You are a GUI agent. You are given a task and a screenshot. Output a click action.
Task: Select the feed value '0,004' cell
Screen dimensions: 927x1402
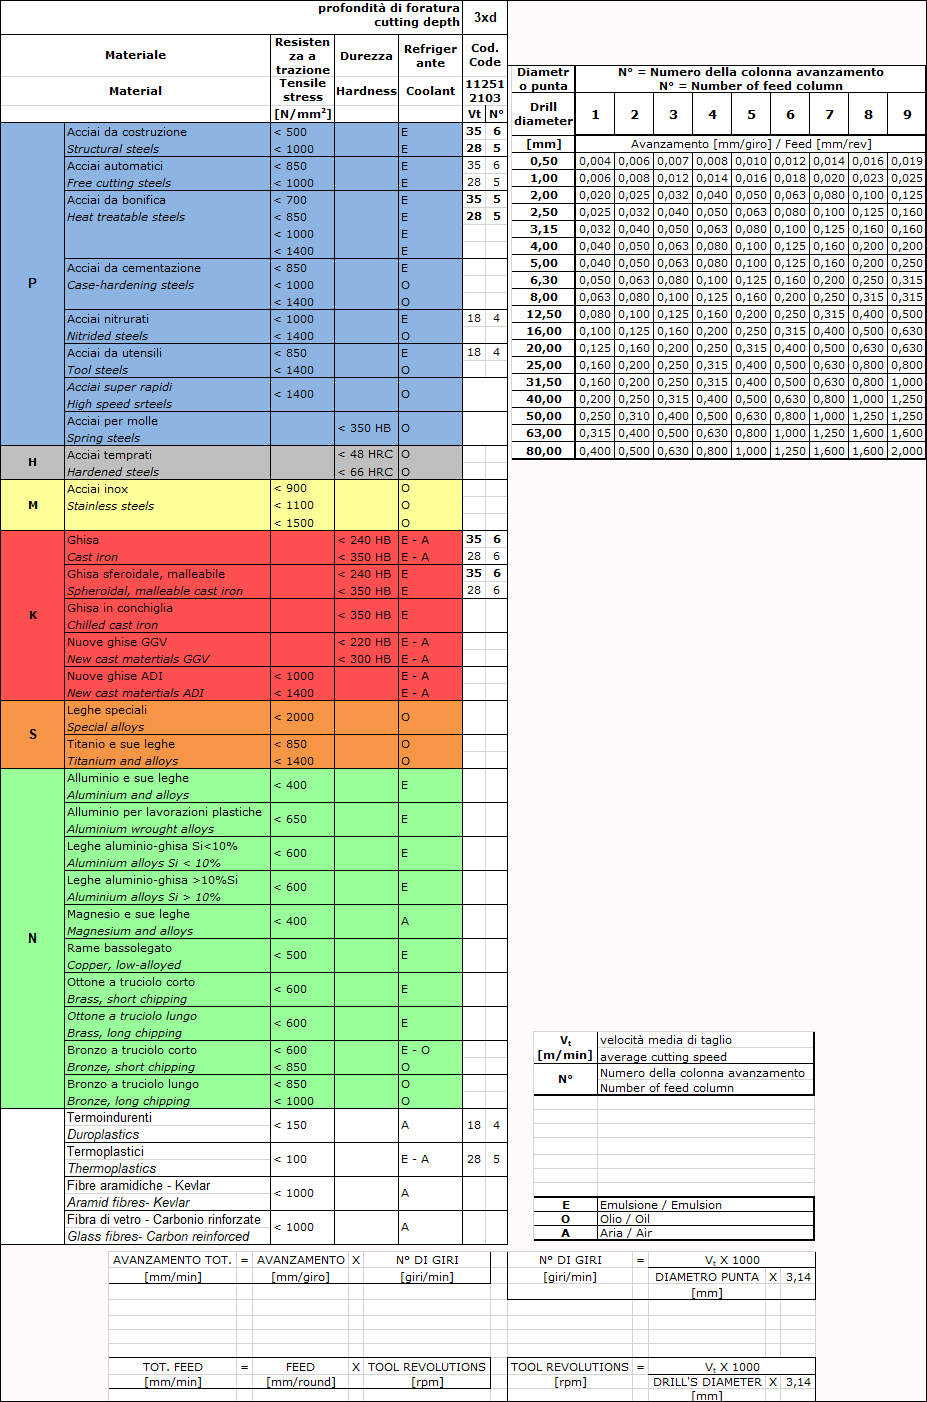pyautogui.click(x=595, y=162)
